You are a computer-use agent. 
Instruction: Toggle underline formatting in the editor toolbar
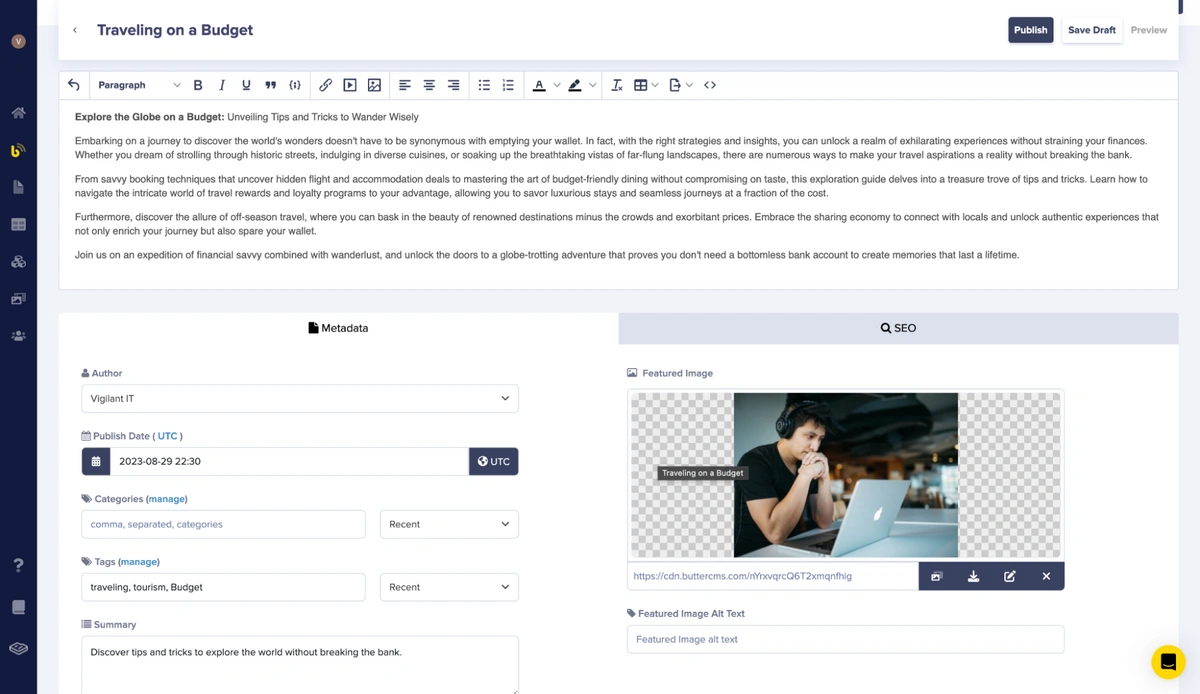pyautogui.click(x=246, y=85)
